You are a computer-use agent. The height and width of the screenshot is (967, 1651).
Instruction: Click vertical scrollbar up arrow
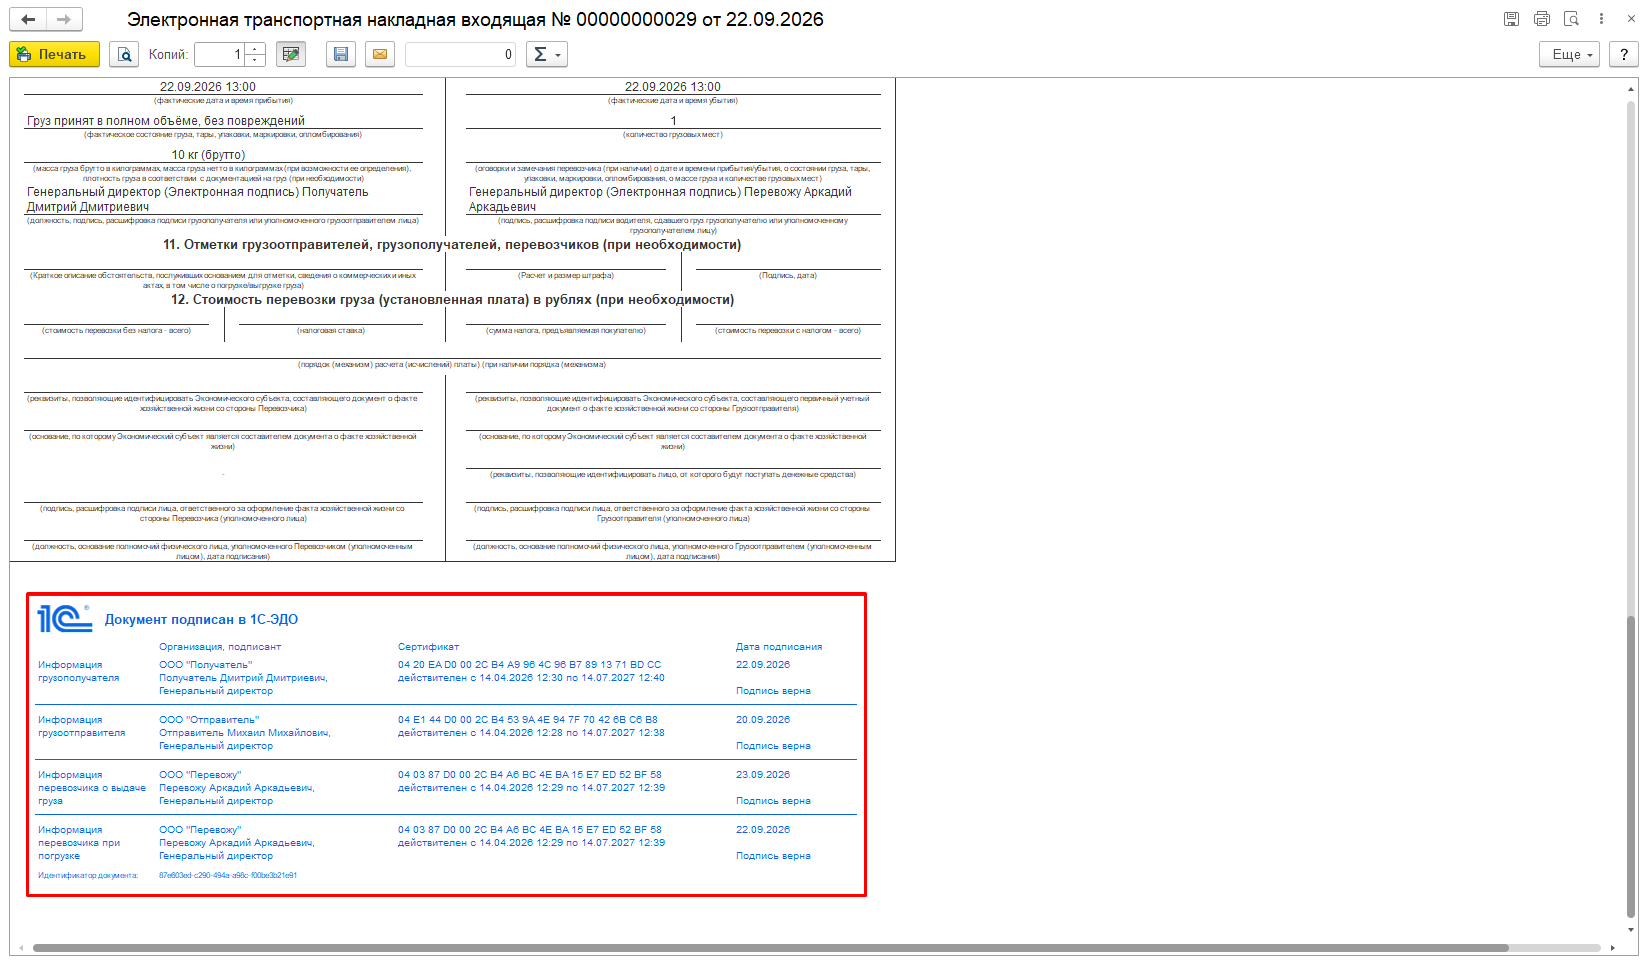tap(1631, 90)
